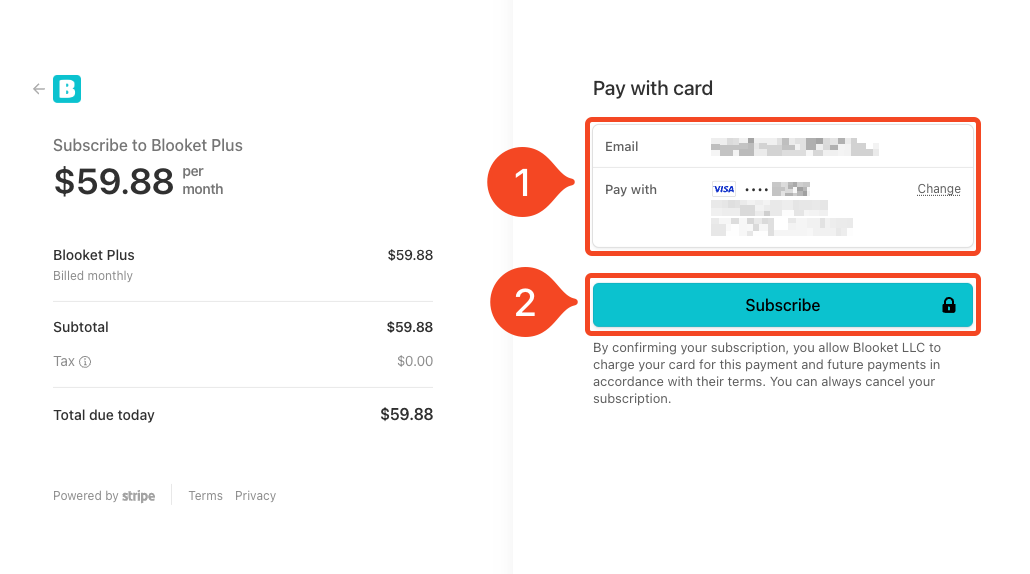Screen dimensions: 1030x574
Task: Change the payment card
Action: [x=939, y=189]
